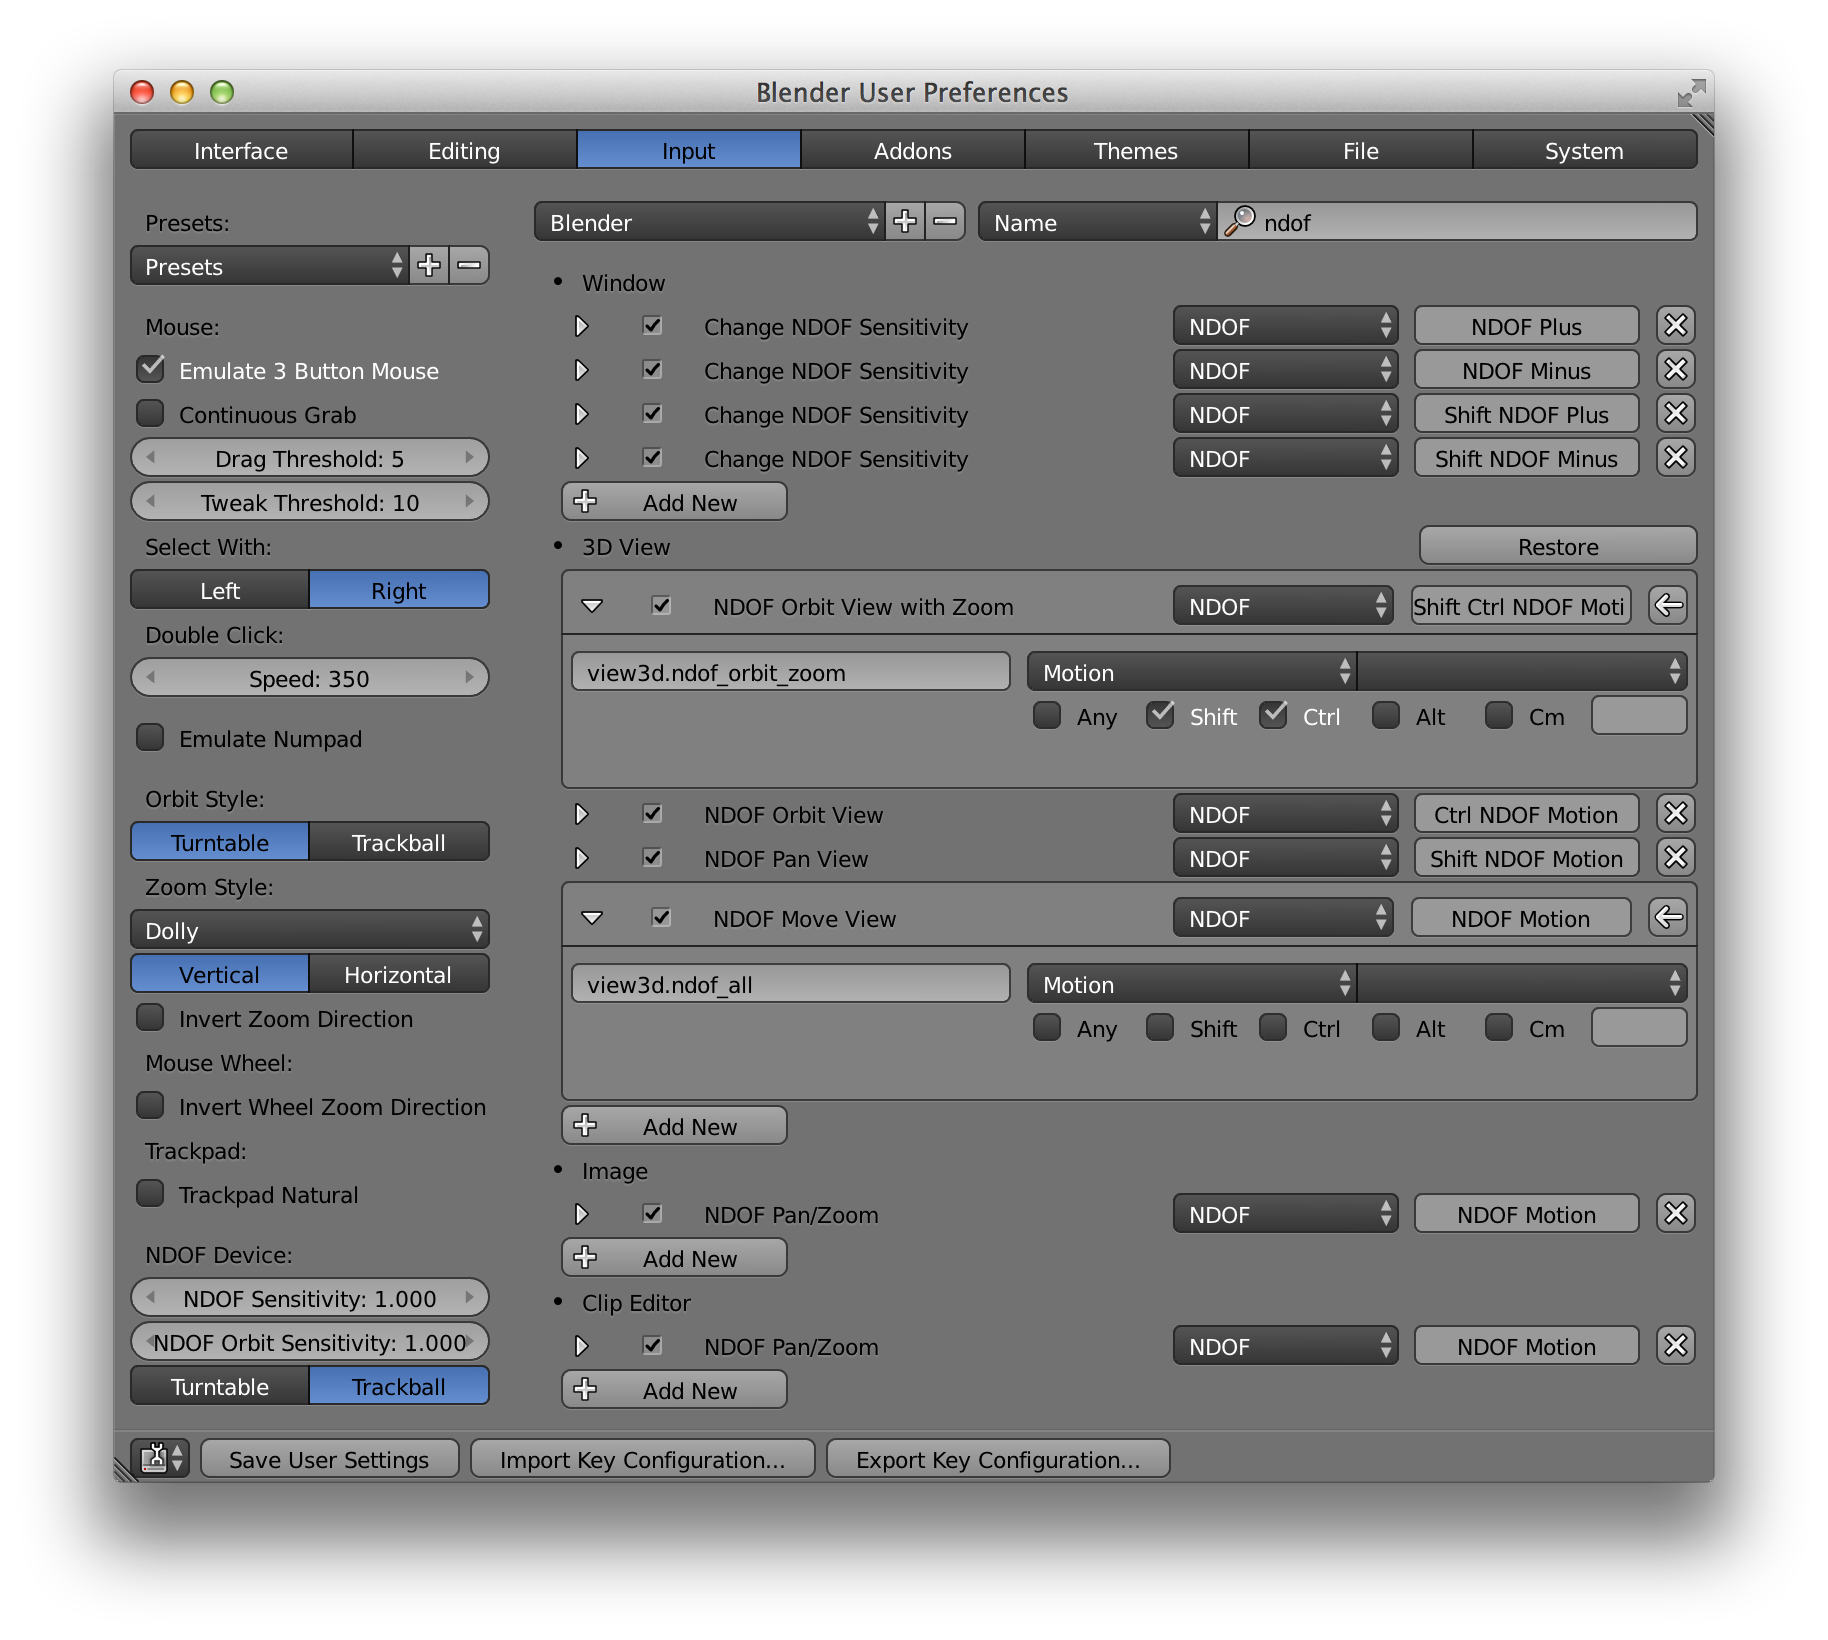The image size is (1828, 1640).
Task: Click Import Key Configuration
Action: pyautogui.click(x=642, y=1459)
